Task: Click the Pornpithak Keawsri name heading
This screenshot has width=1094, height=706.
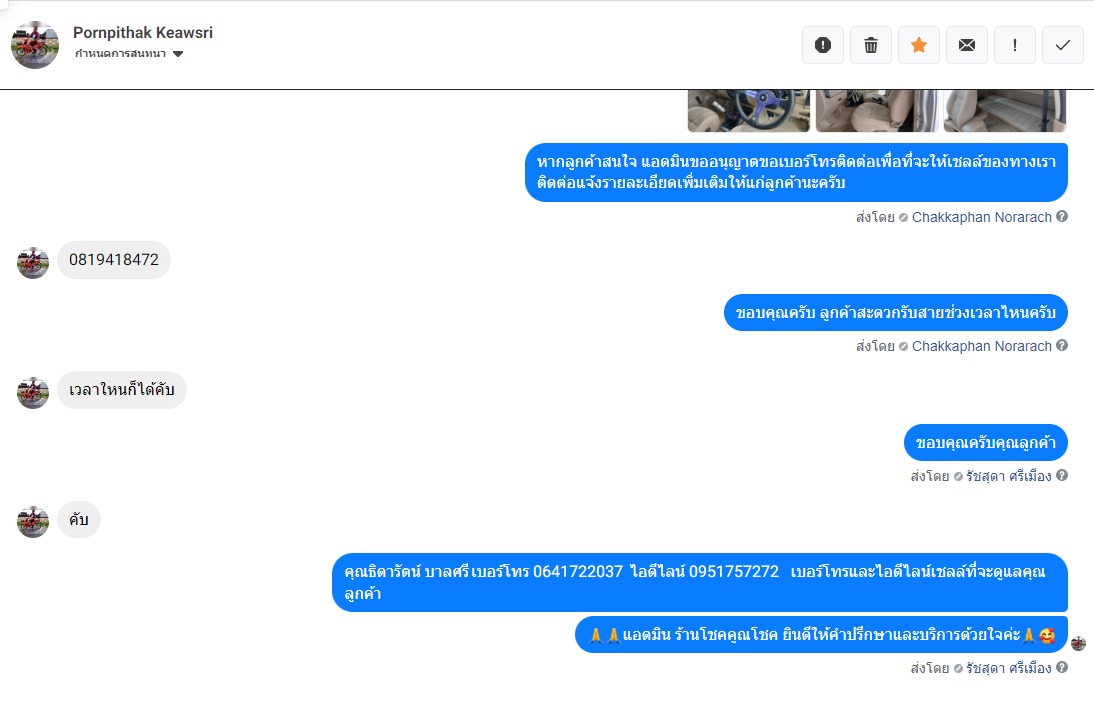Action: 143,33
